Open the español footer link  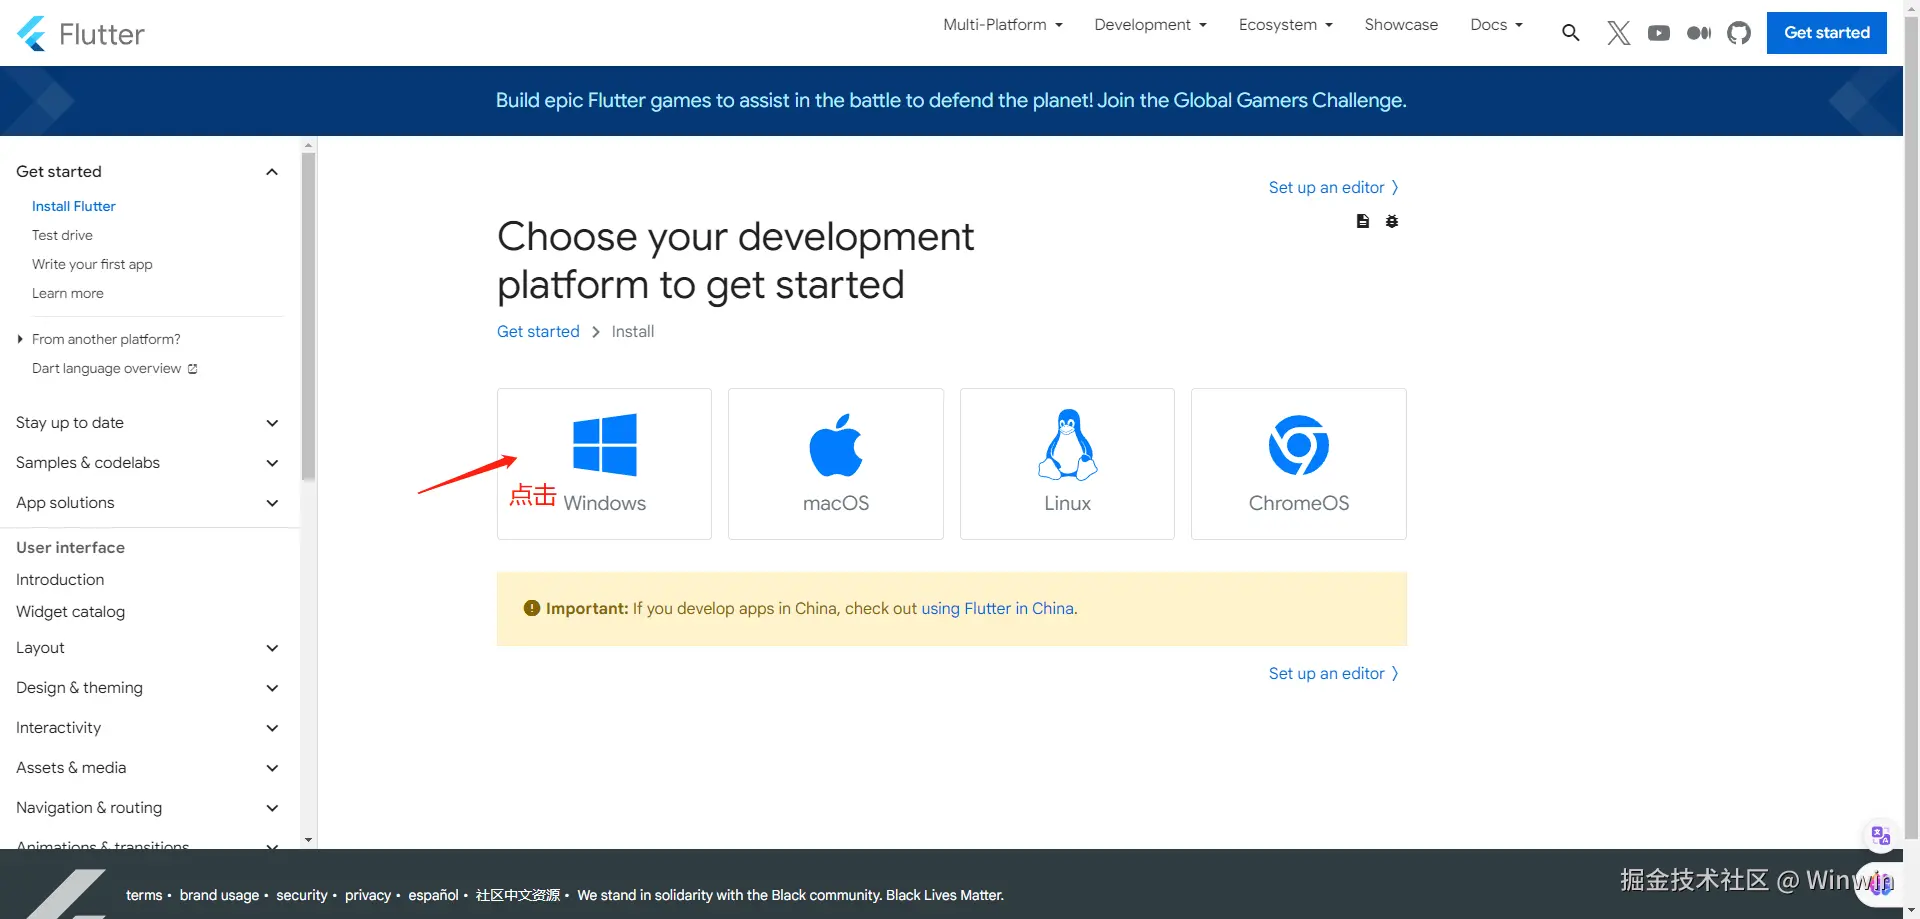(433, 895)
